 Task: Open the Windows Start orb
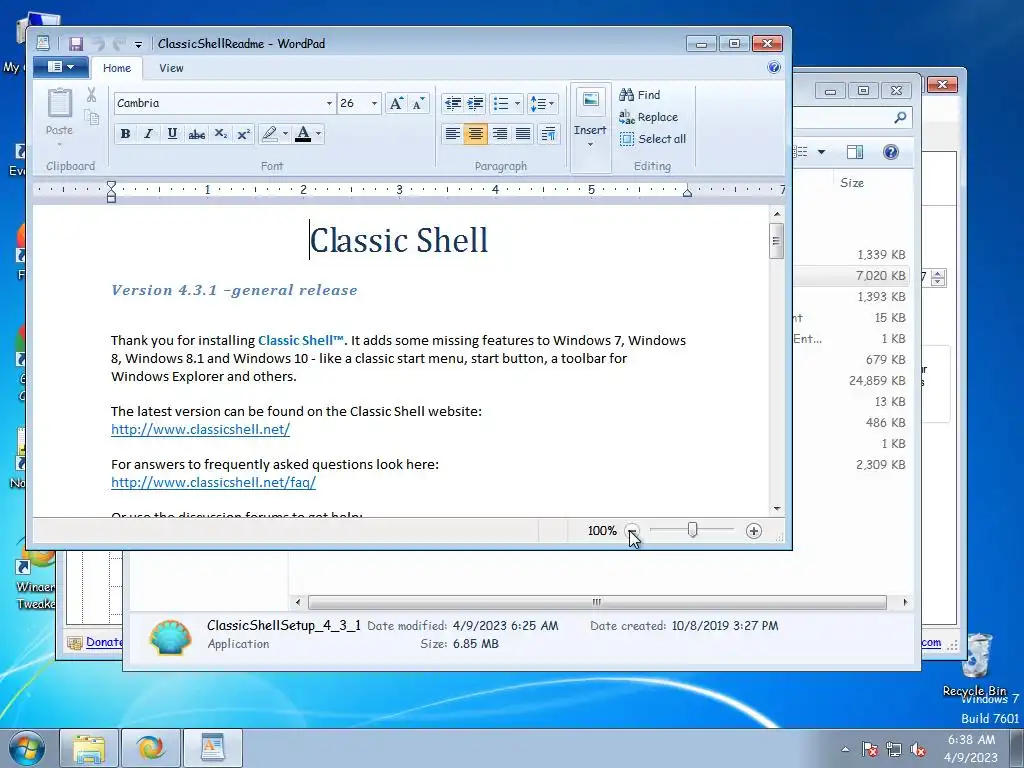[26, 748]
